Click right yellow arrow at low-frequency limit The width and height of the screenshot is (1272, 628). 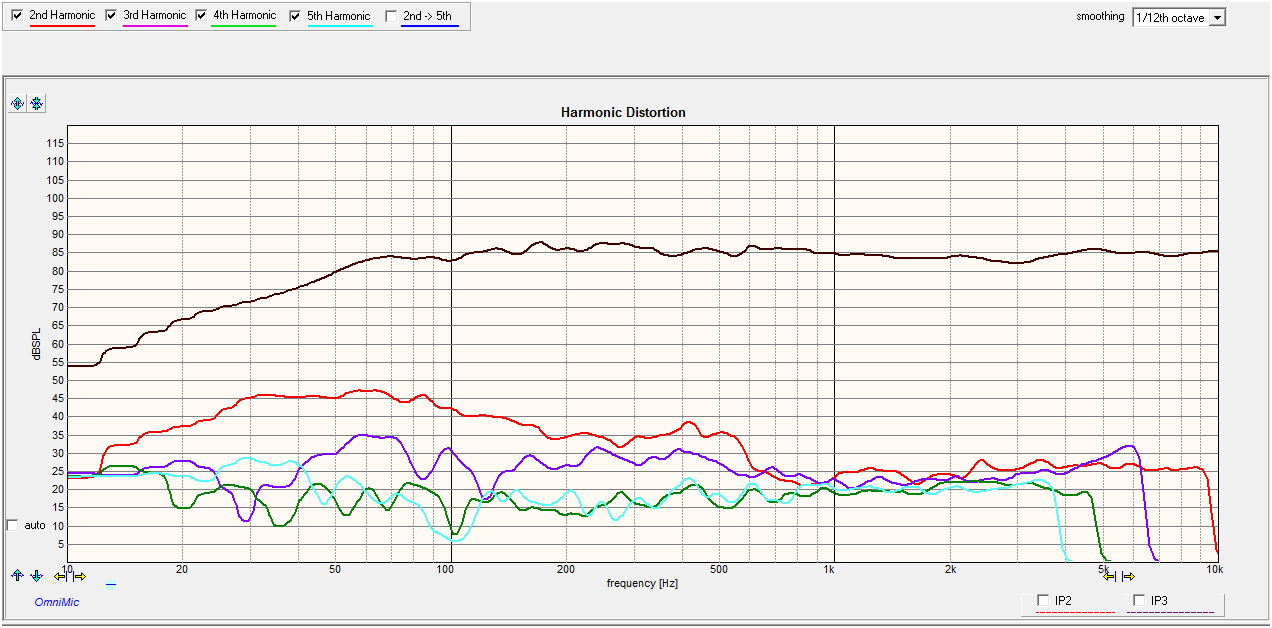click(x=80, y=576)
